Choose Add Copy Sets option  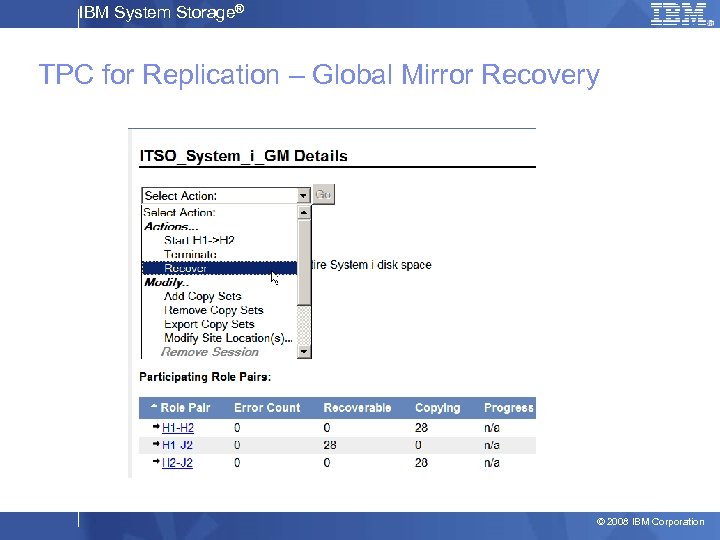202,296
